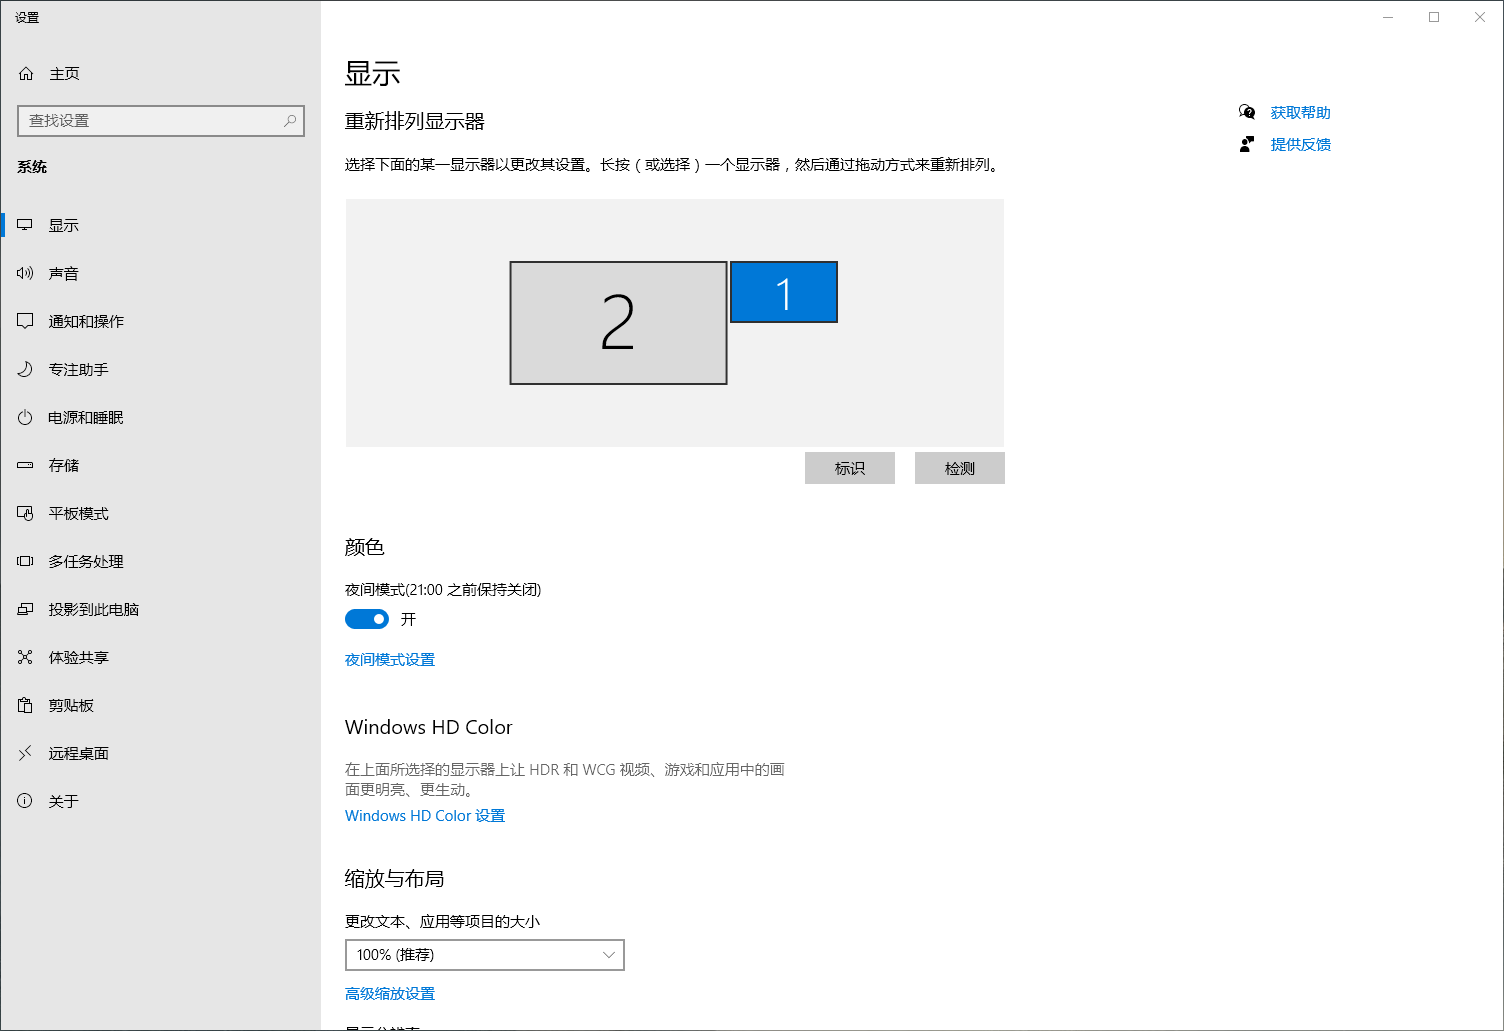Click the drive icon for 存储

point(25,466)
